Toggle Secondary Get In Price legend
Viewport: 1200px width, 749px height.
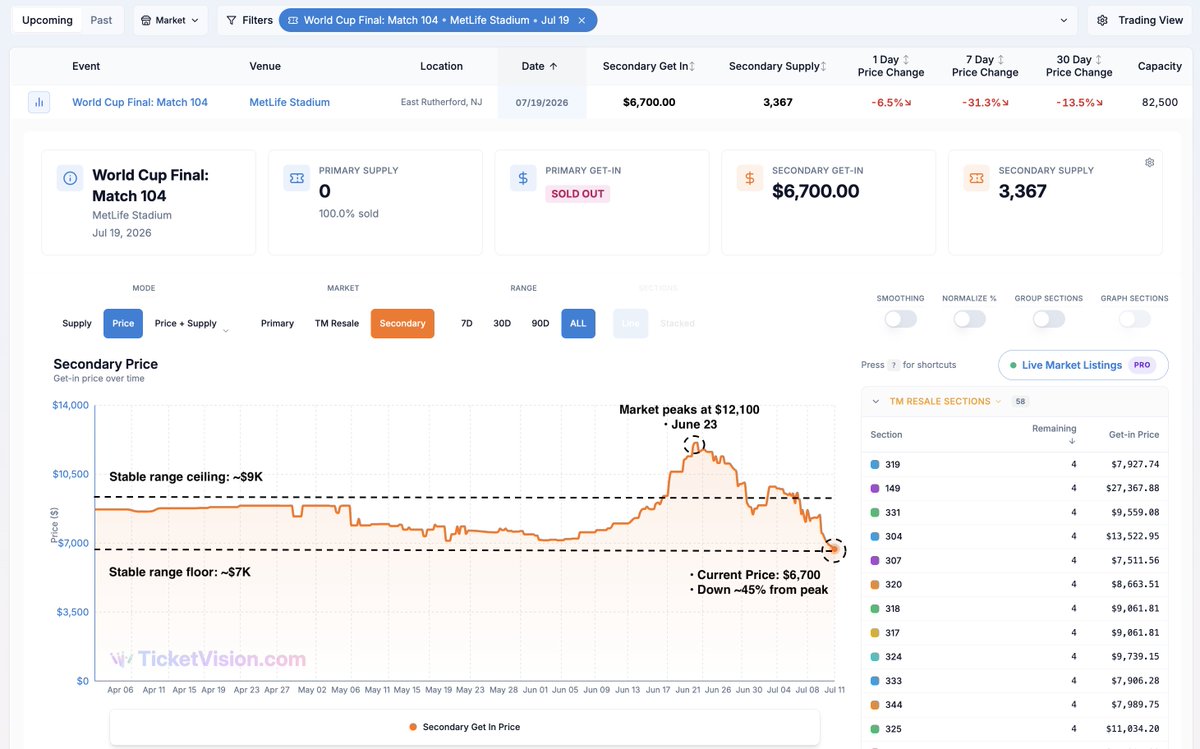coord(464,727)
